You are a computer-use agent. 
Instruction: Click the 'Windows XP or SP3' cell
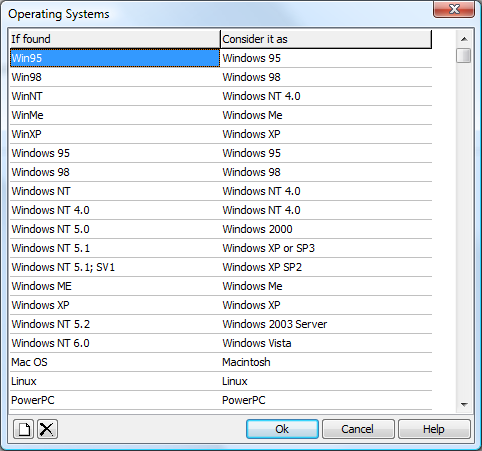coord(326,248)
